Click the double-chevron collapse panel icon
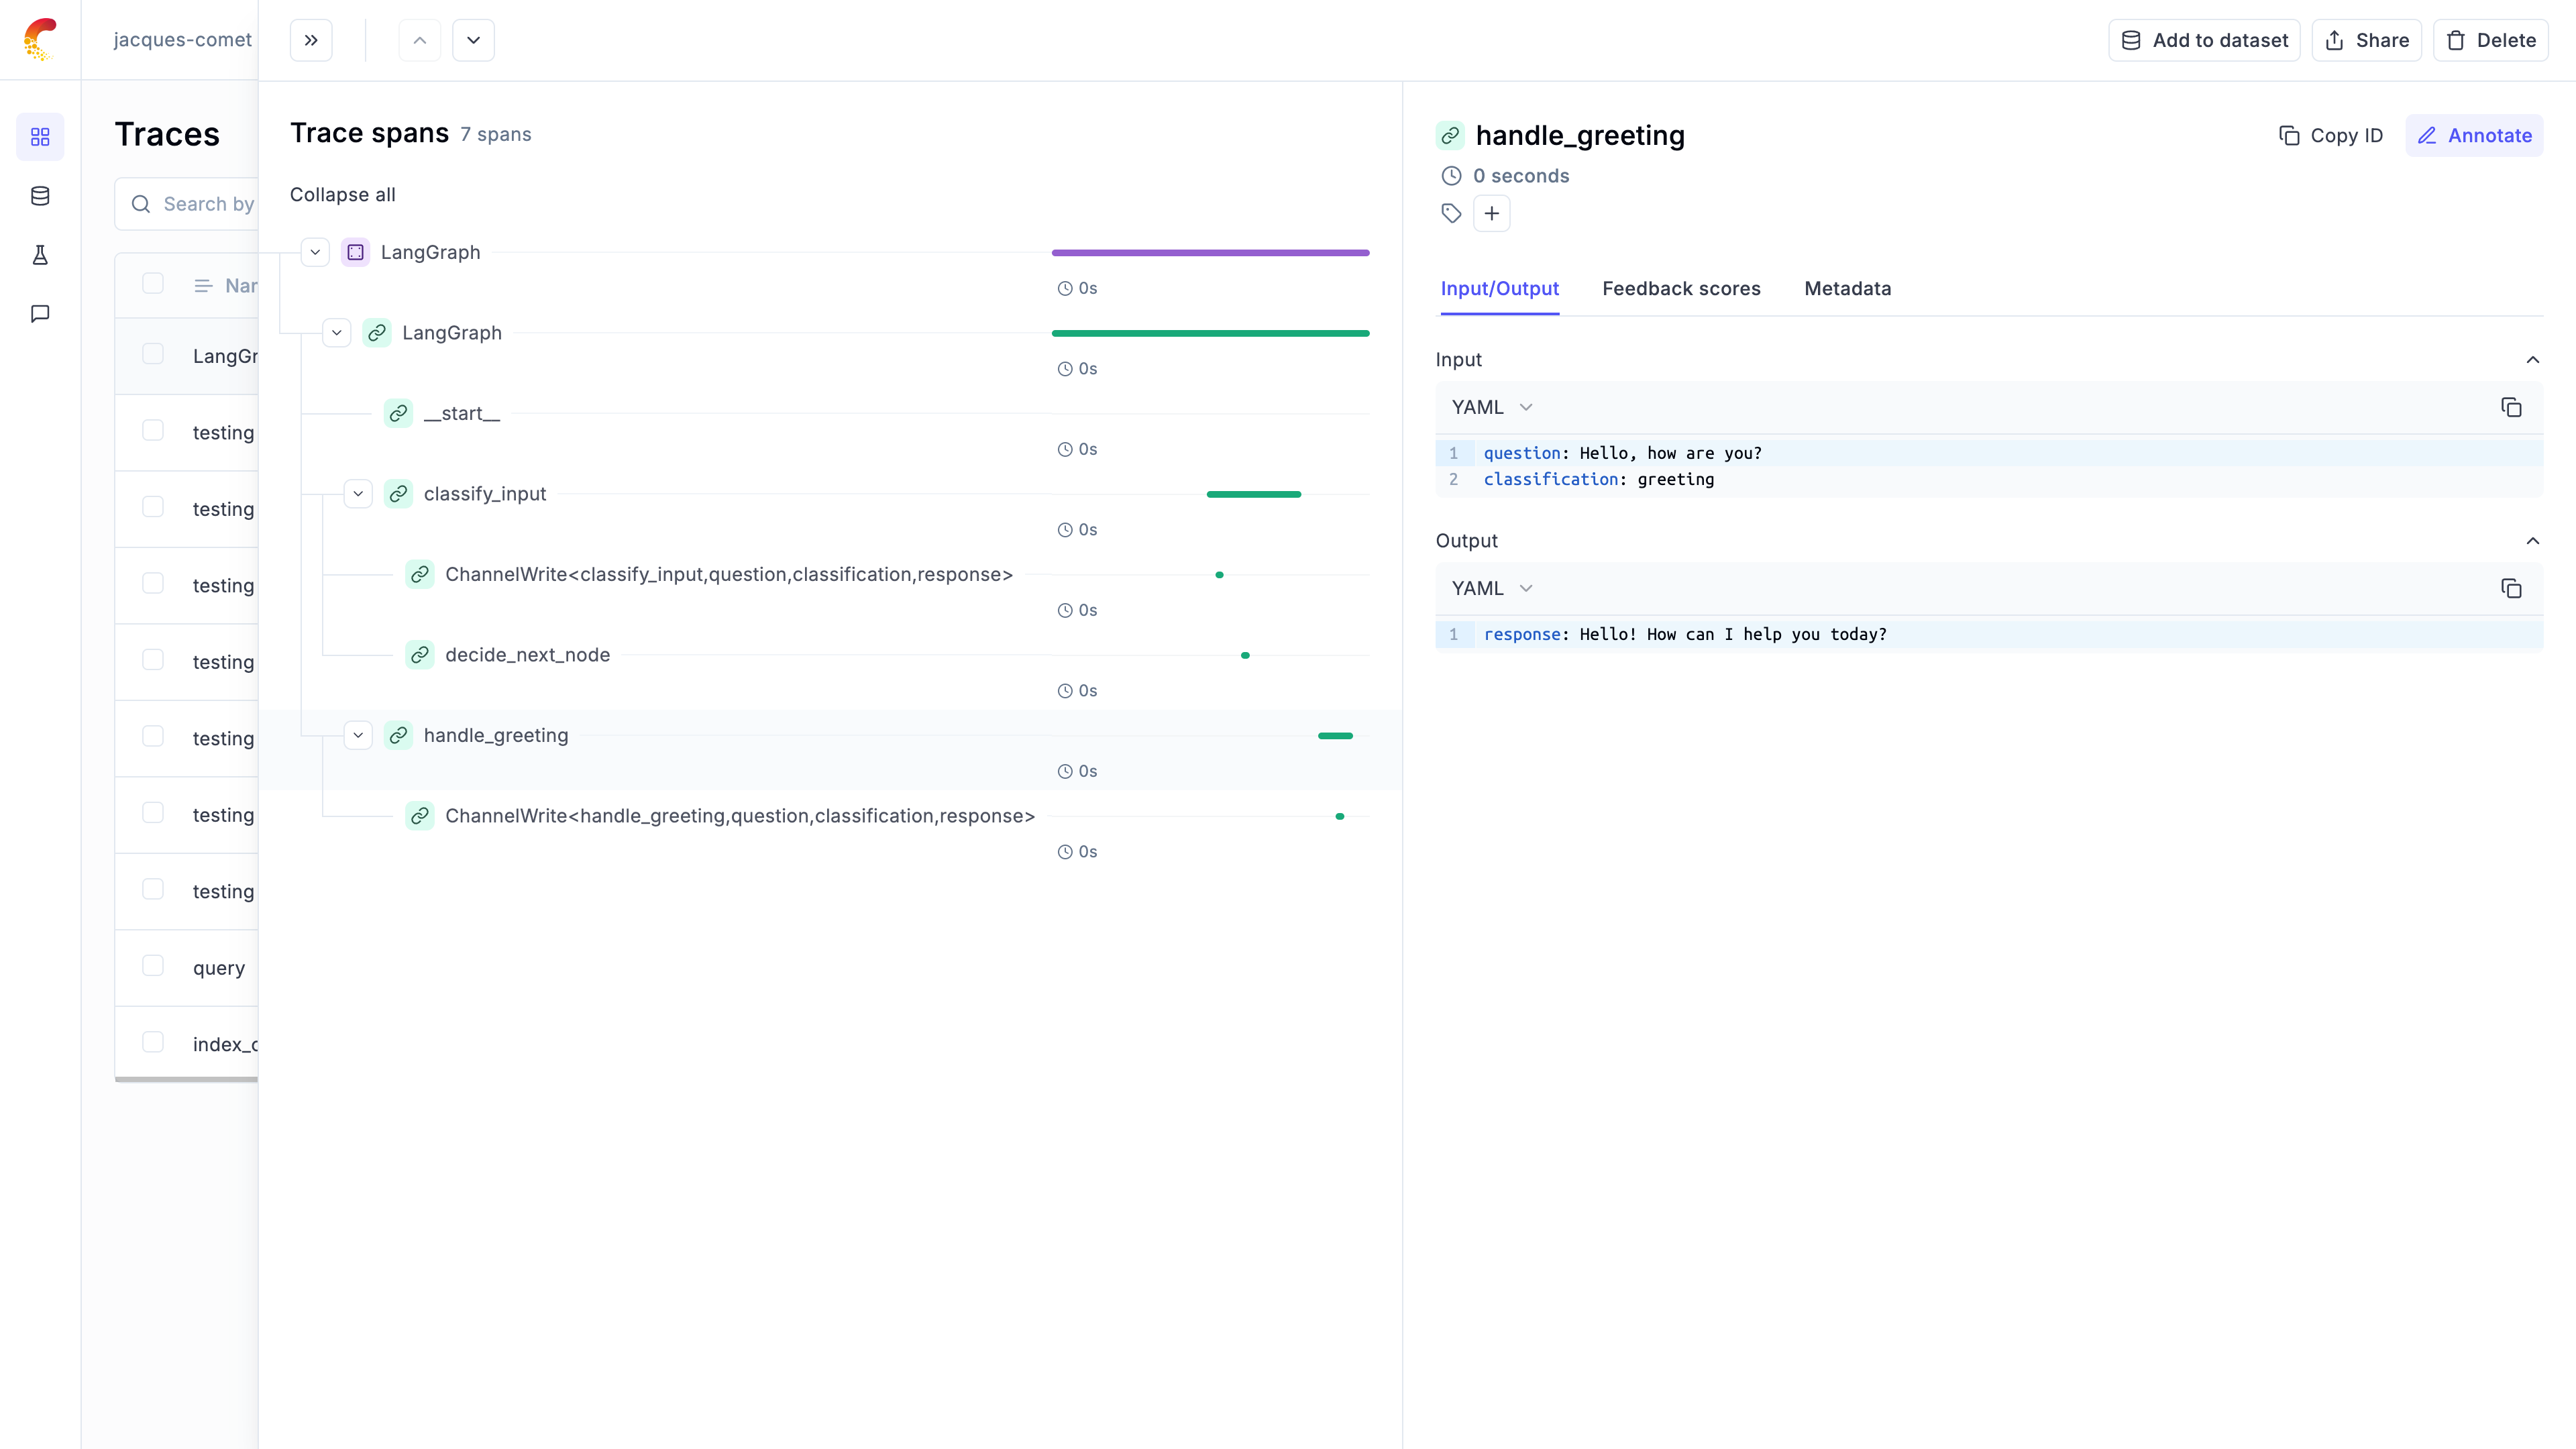 311,40
